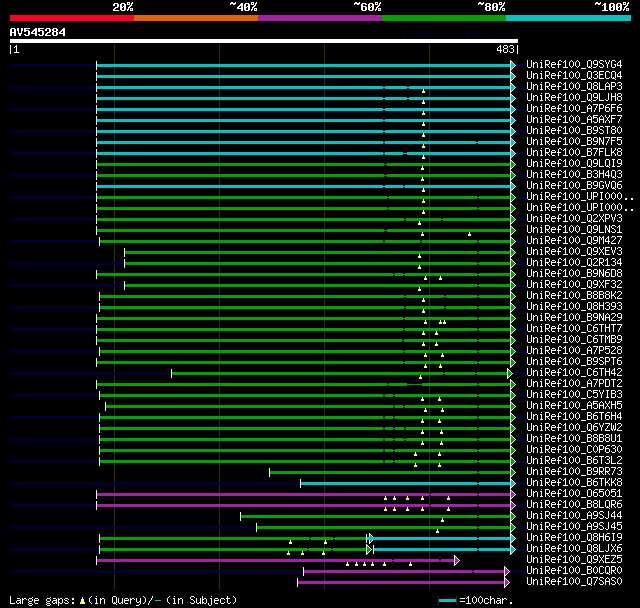This screenshot has width=640, height=608.
Task: Select the UniRef100_B7FLK8 label
Action: coord(574,153)
